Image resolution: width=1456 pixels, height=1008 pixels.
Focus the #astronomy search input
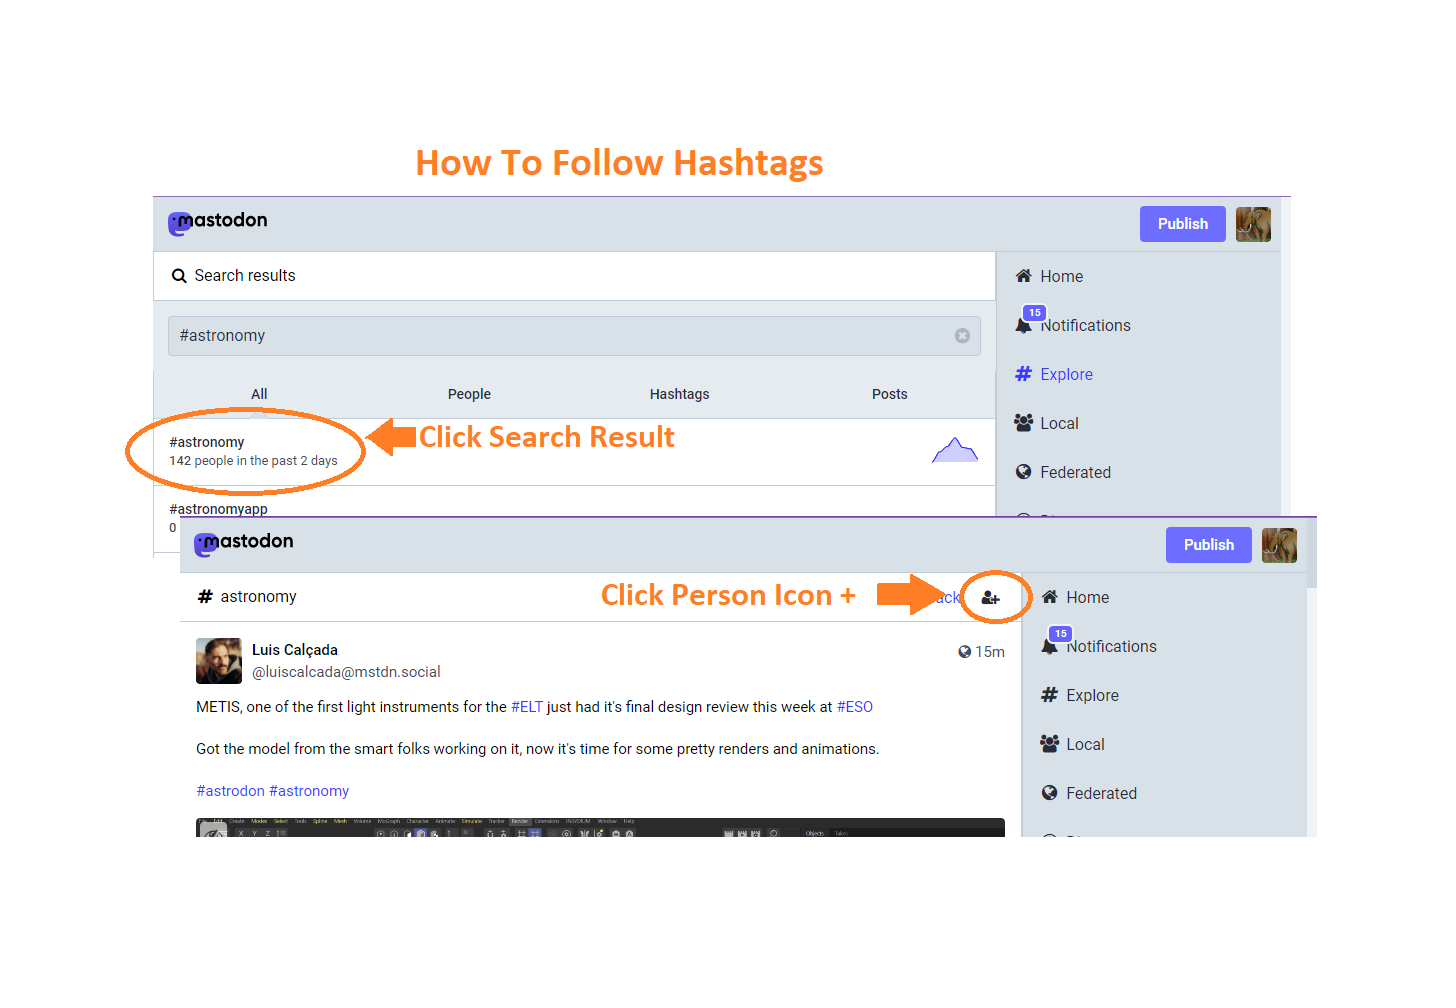pos(574,336)
